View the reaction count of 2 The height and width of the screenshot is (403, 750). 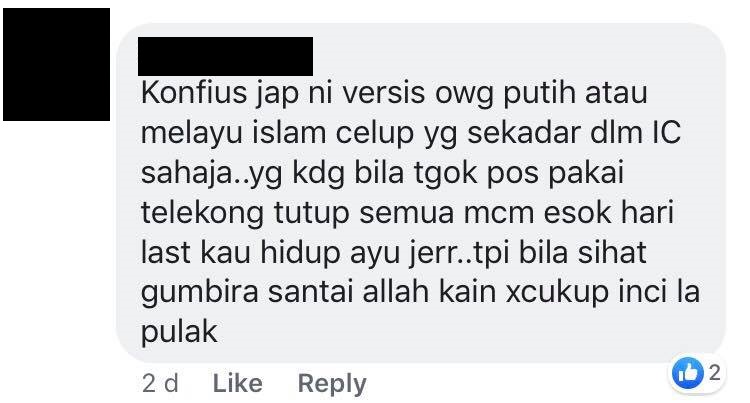tap(715, 372)
